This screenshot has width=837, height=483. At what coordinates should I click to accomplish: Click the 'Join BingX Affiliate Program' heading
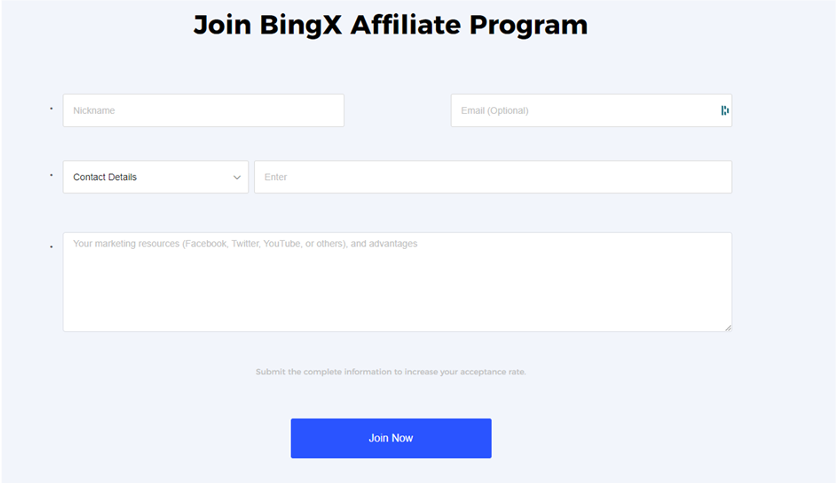[x=391, y=25]
